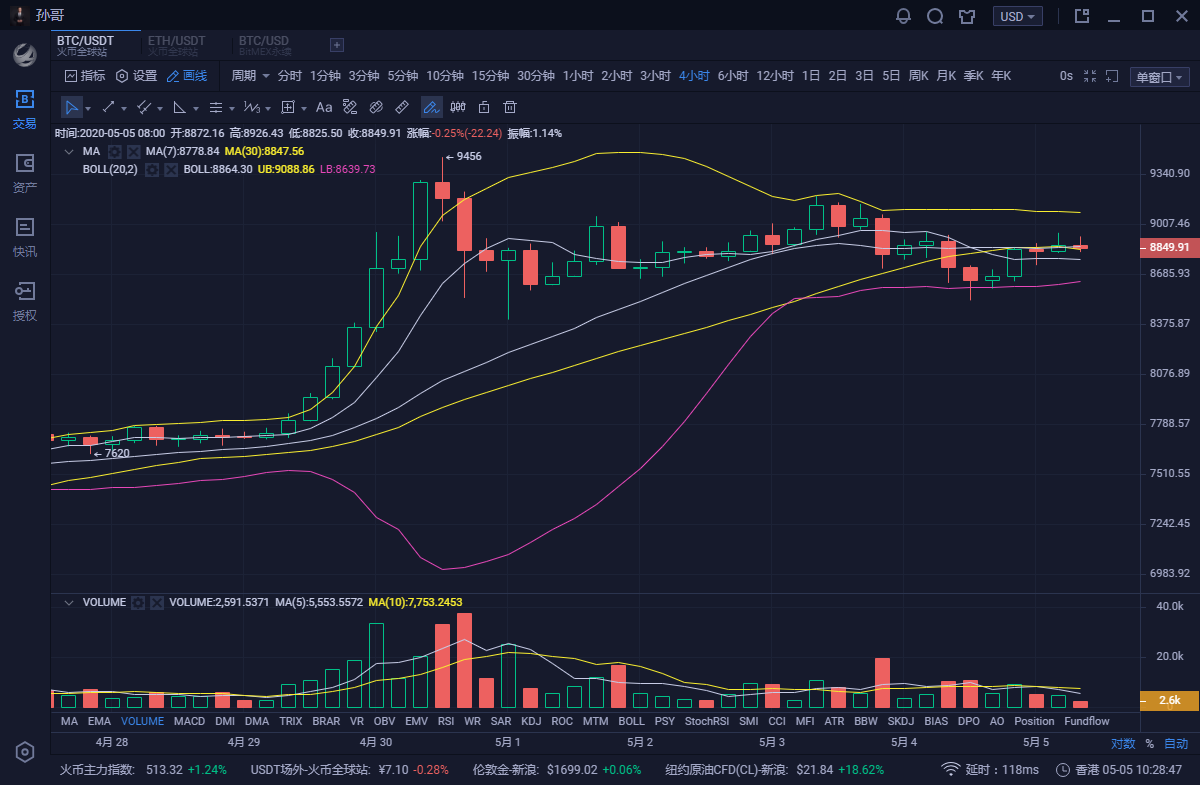Collapse the VOLUME pane chevron
The width and height of the screenshot is (1200, 785).
coord(68,602)
